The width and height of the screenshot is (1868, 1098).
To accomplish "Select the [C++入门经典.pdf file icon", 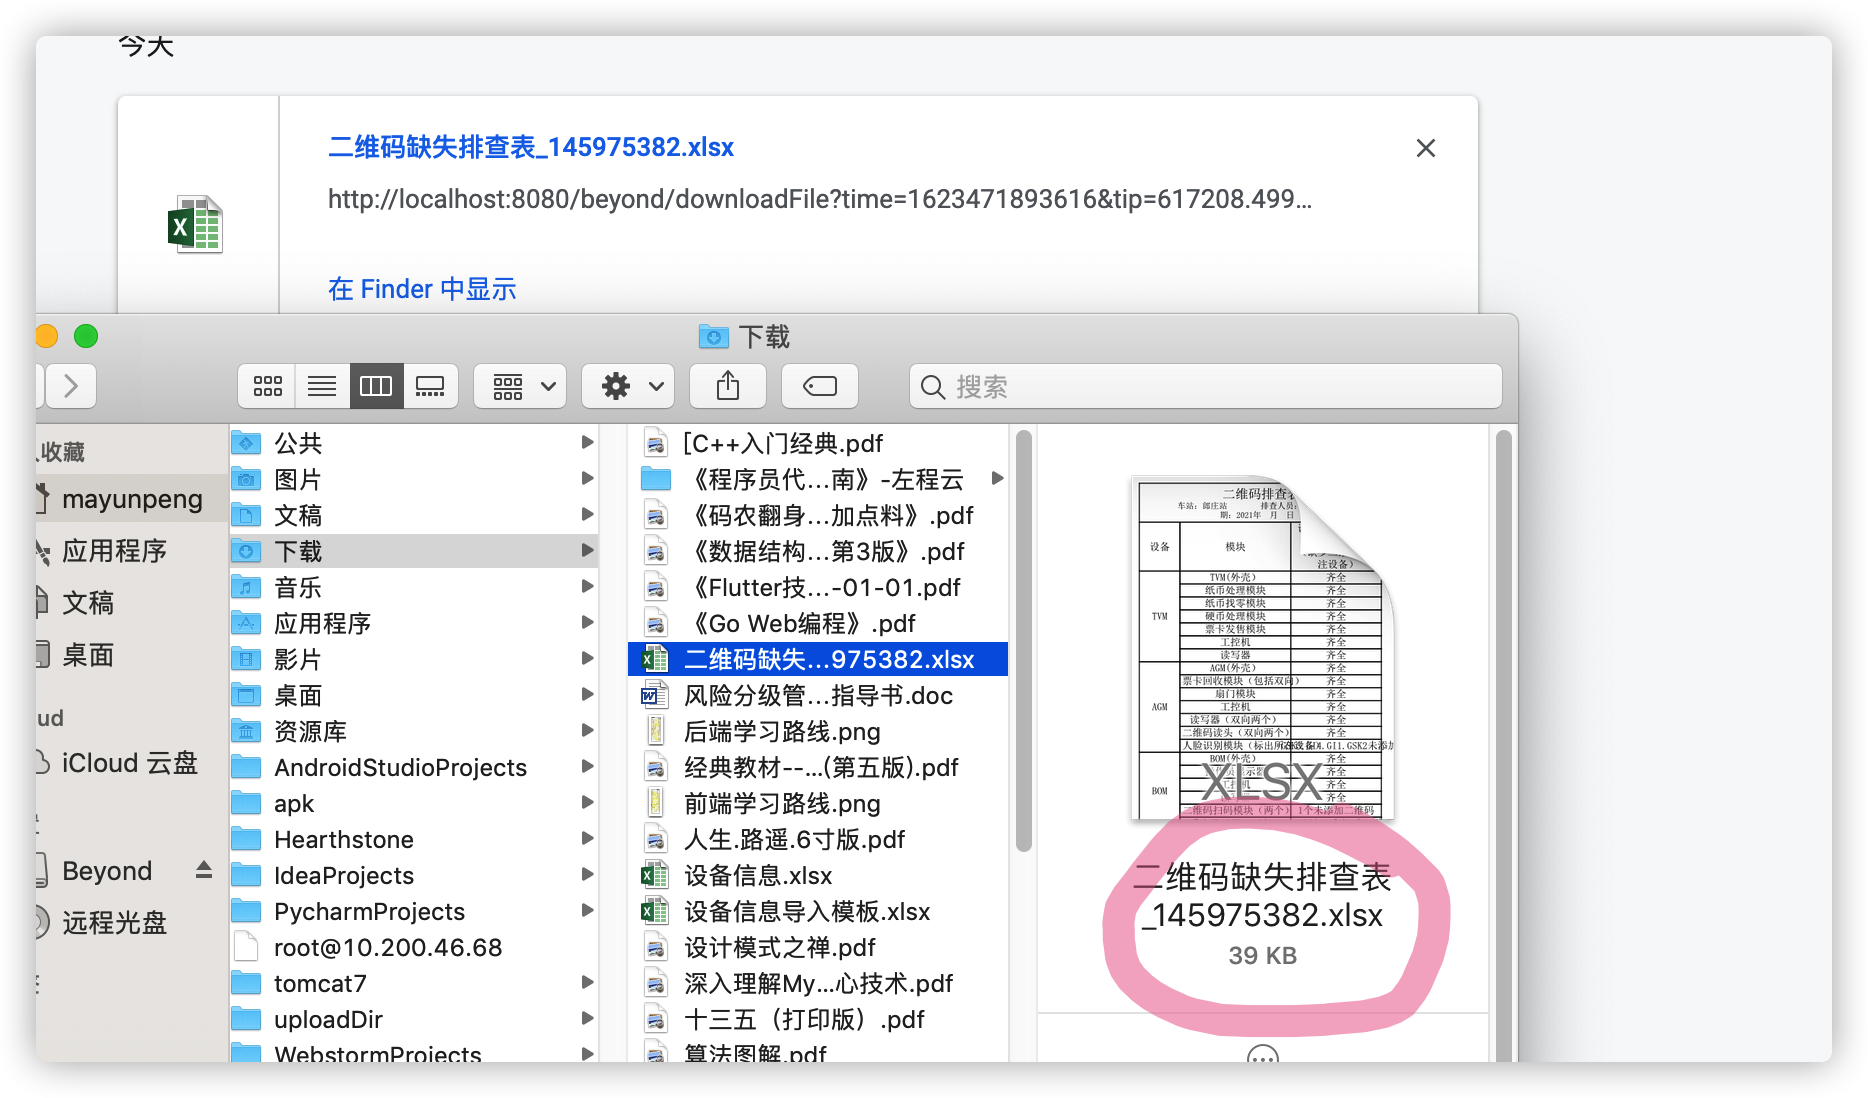I will point(656,443).
